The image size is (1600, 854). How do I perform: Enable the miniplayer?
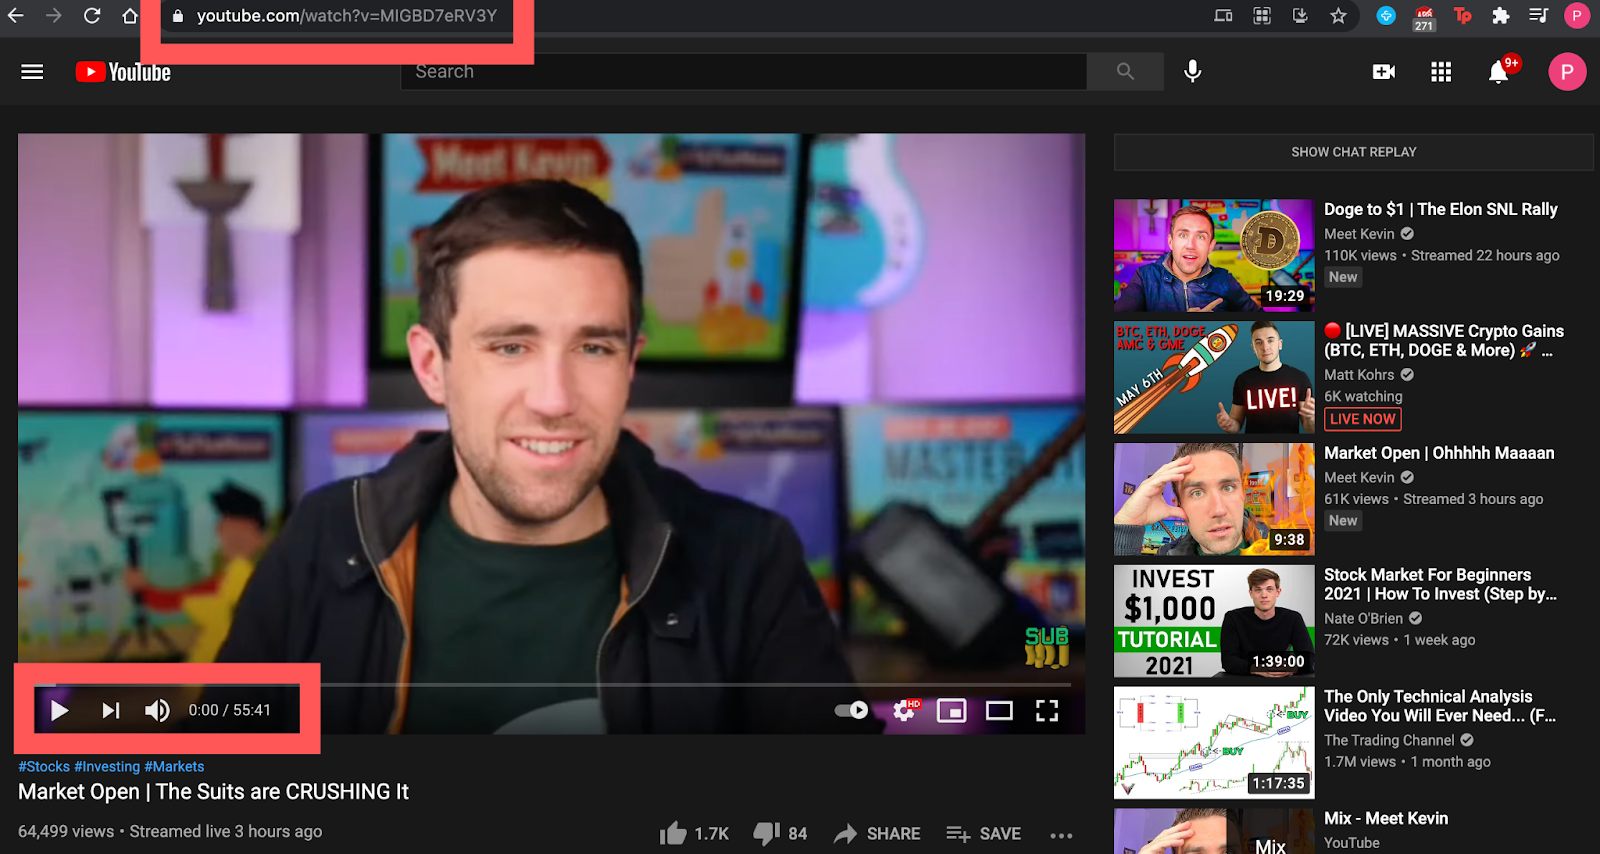point(951,710)
